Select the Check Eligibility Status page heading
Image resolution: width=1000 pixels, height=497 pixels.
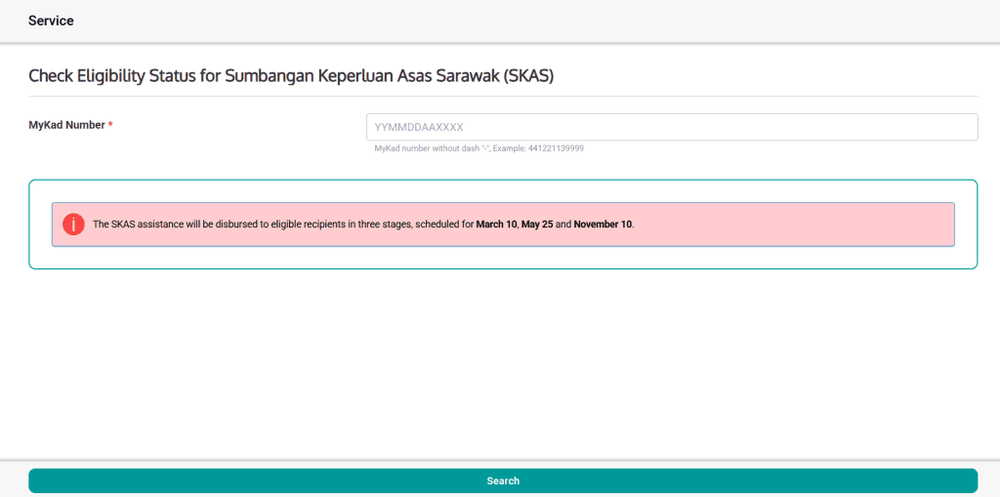click(291, 76)
